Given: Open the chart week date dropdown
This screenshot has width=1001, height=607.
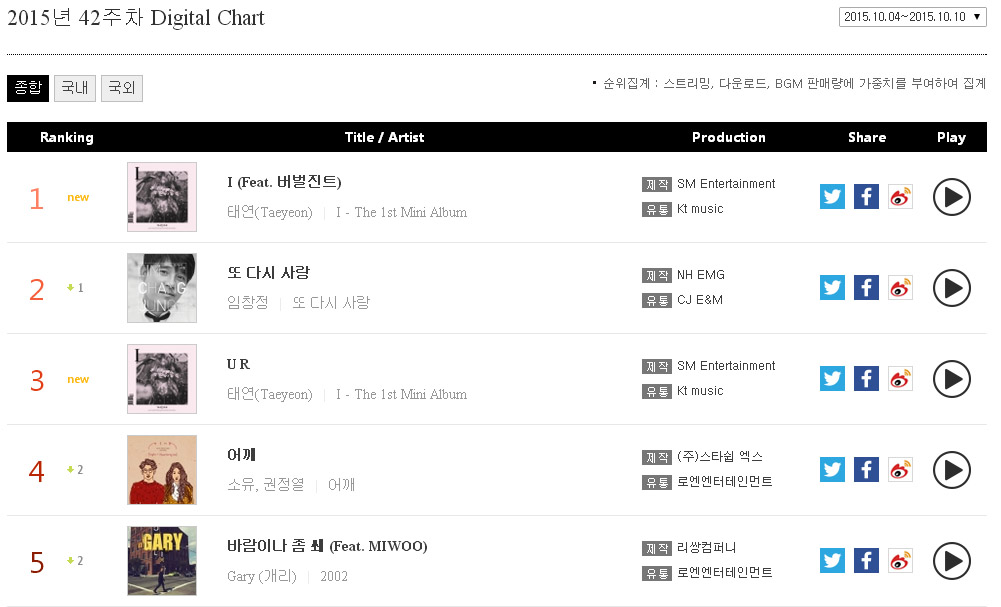Looking at the screenshot, I should pyautogui.click(x=912, y=17).
